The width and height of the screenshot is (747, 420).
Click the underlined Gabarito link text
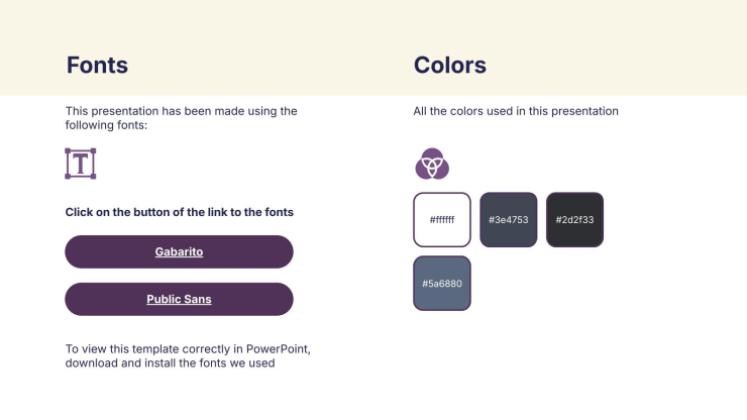179,252
